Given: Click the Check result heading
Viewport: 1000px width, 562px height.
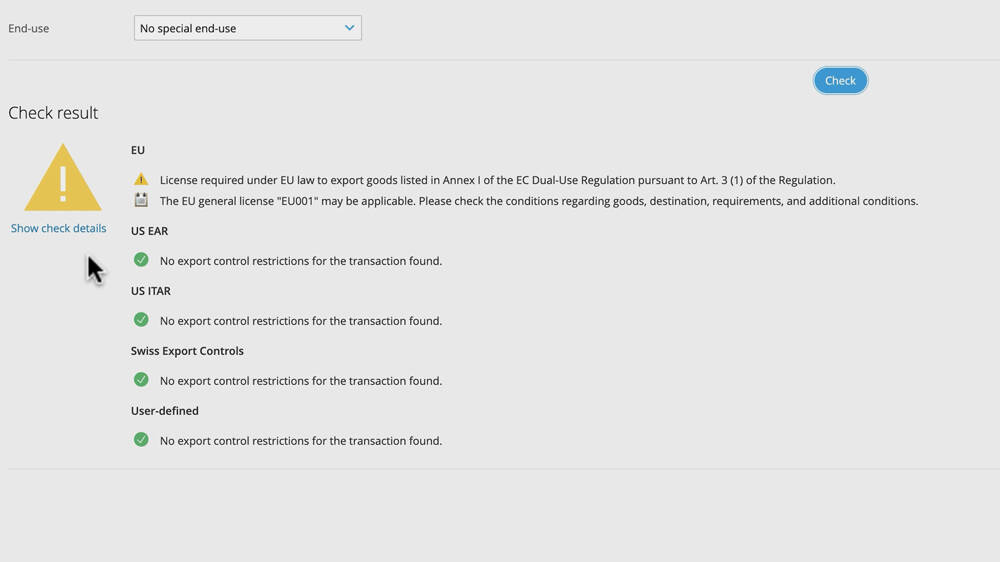Looking at the screenshot, I should tap(53, 113).
